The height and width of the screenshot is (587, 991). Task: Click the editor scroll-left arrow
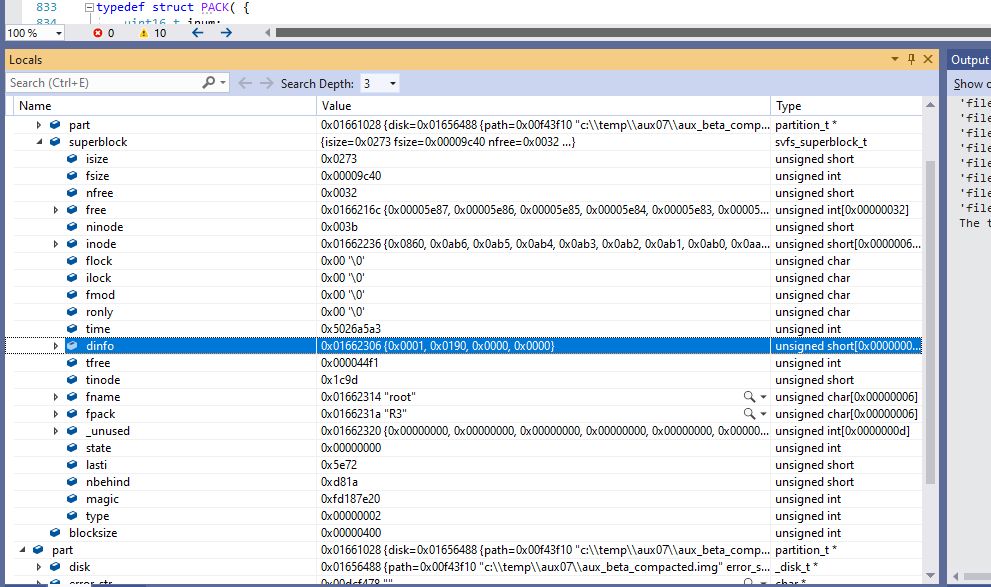pyautogui.click(x=267, y=32)
